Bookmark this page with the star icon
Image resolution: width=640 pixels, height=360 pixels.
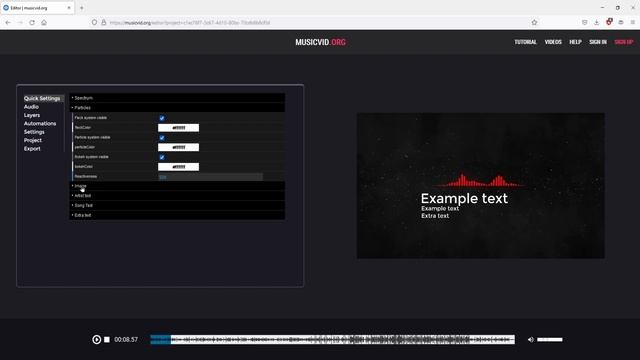tap(534, 22)
